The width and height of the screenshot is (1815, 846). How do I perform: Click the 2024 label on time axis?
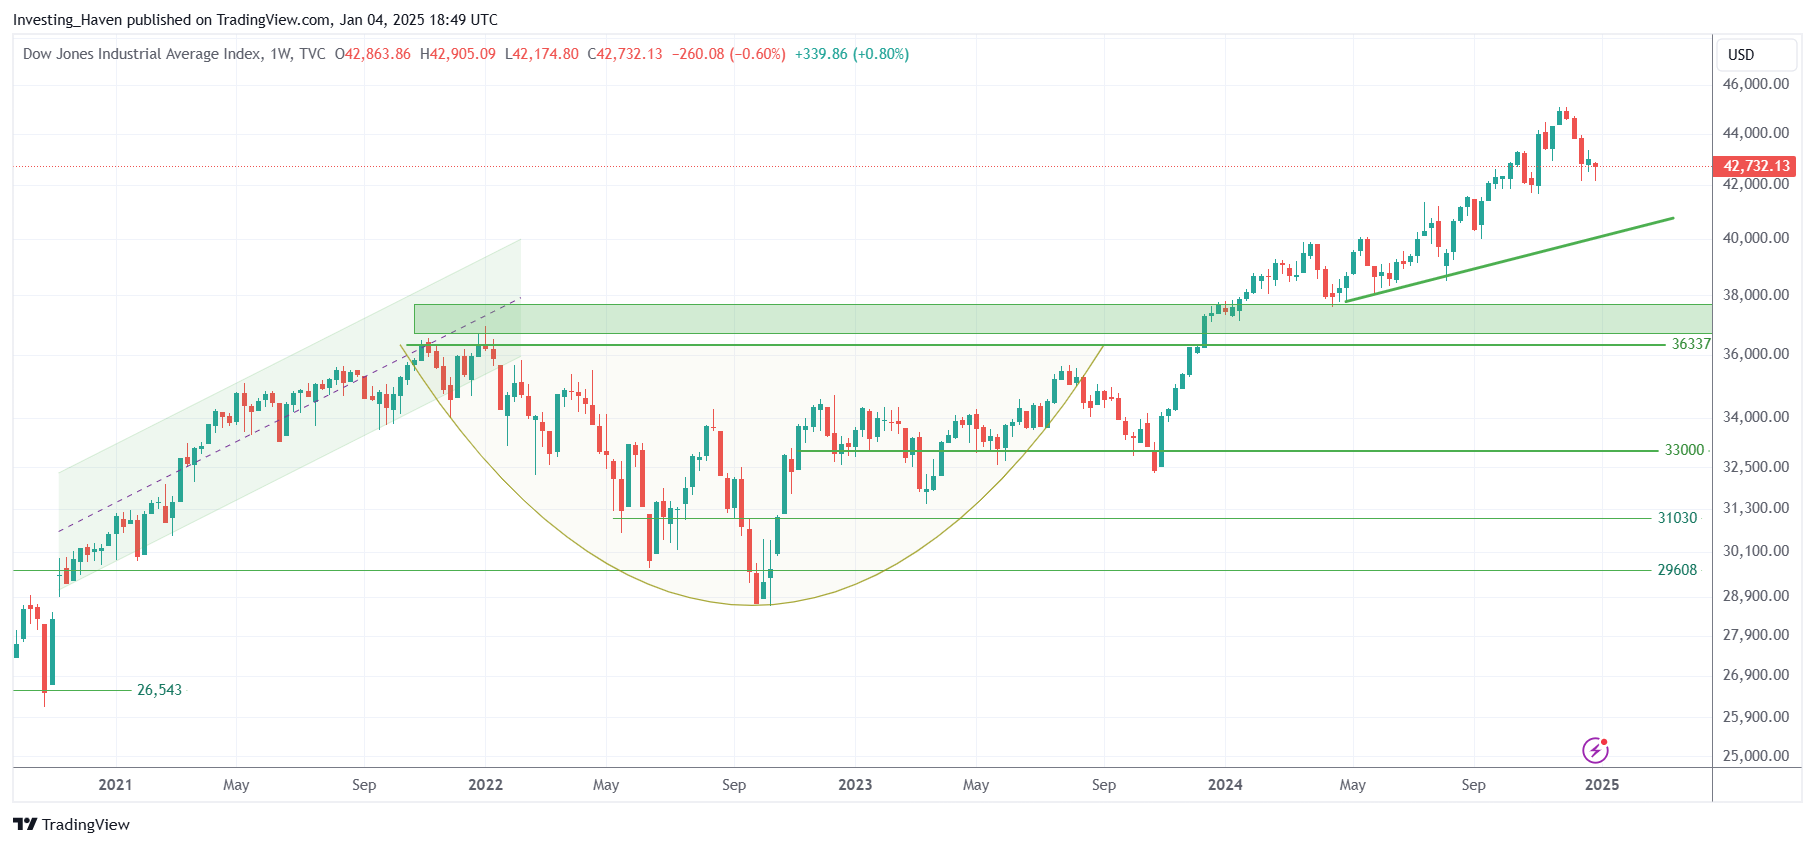[1225, 785]
